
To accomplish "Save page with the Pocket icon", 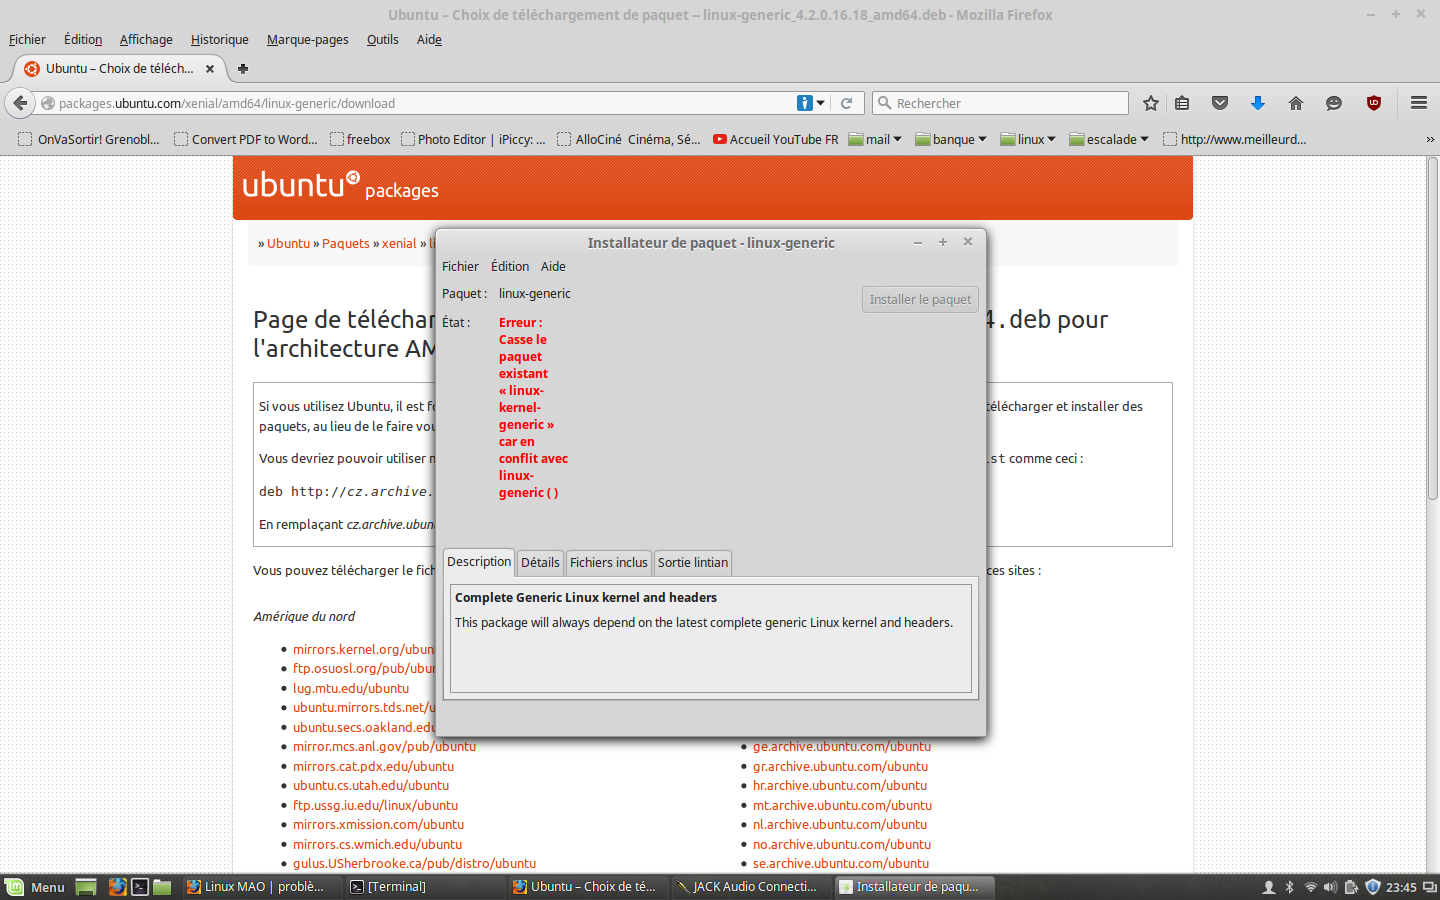I will tap(1220, 103).
